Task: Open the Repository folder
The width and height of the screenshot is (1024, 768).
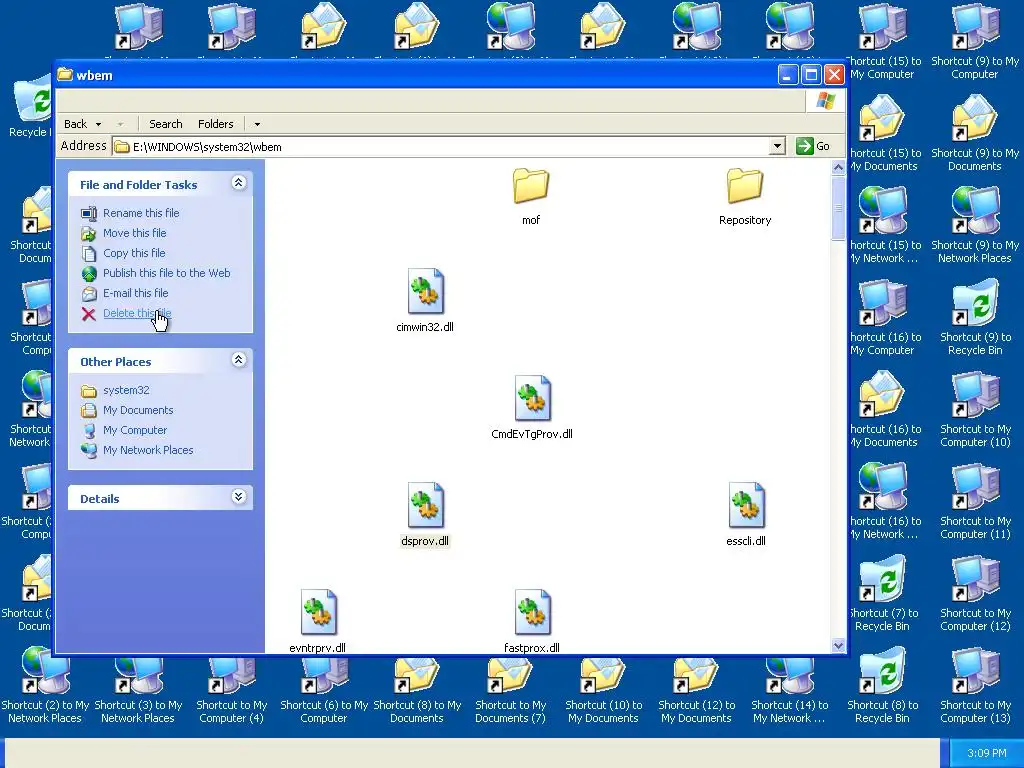Action: (744, 186)
